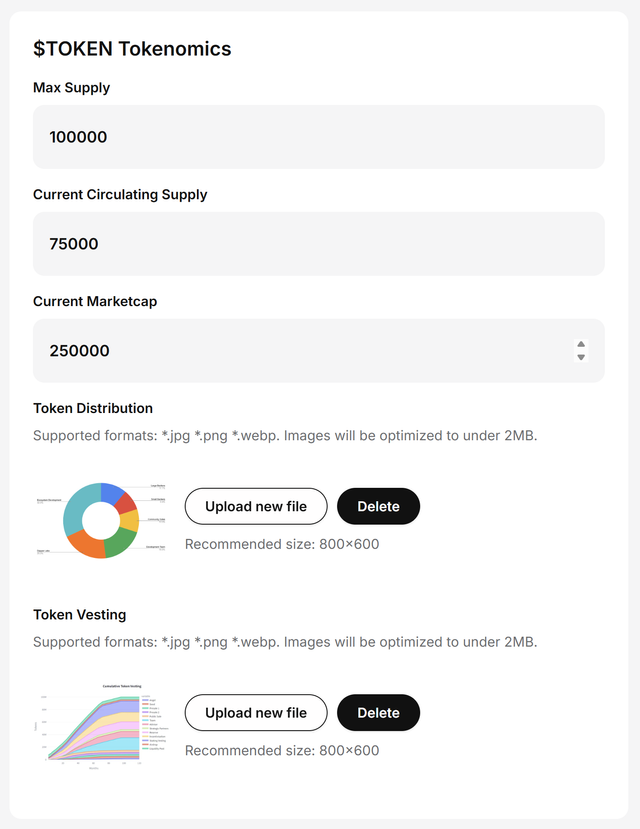Viewport: 640px width, 829px height.
Task: Delete the Token Vesting image
Action: tap(378, 712)
